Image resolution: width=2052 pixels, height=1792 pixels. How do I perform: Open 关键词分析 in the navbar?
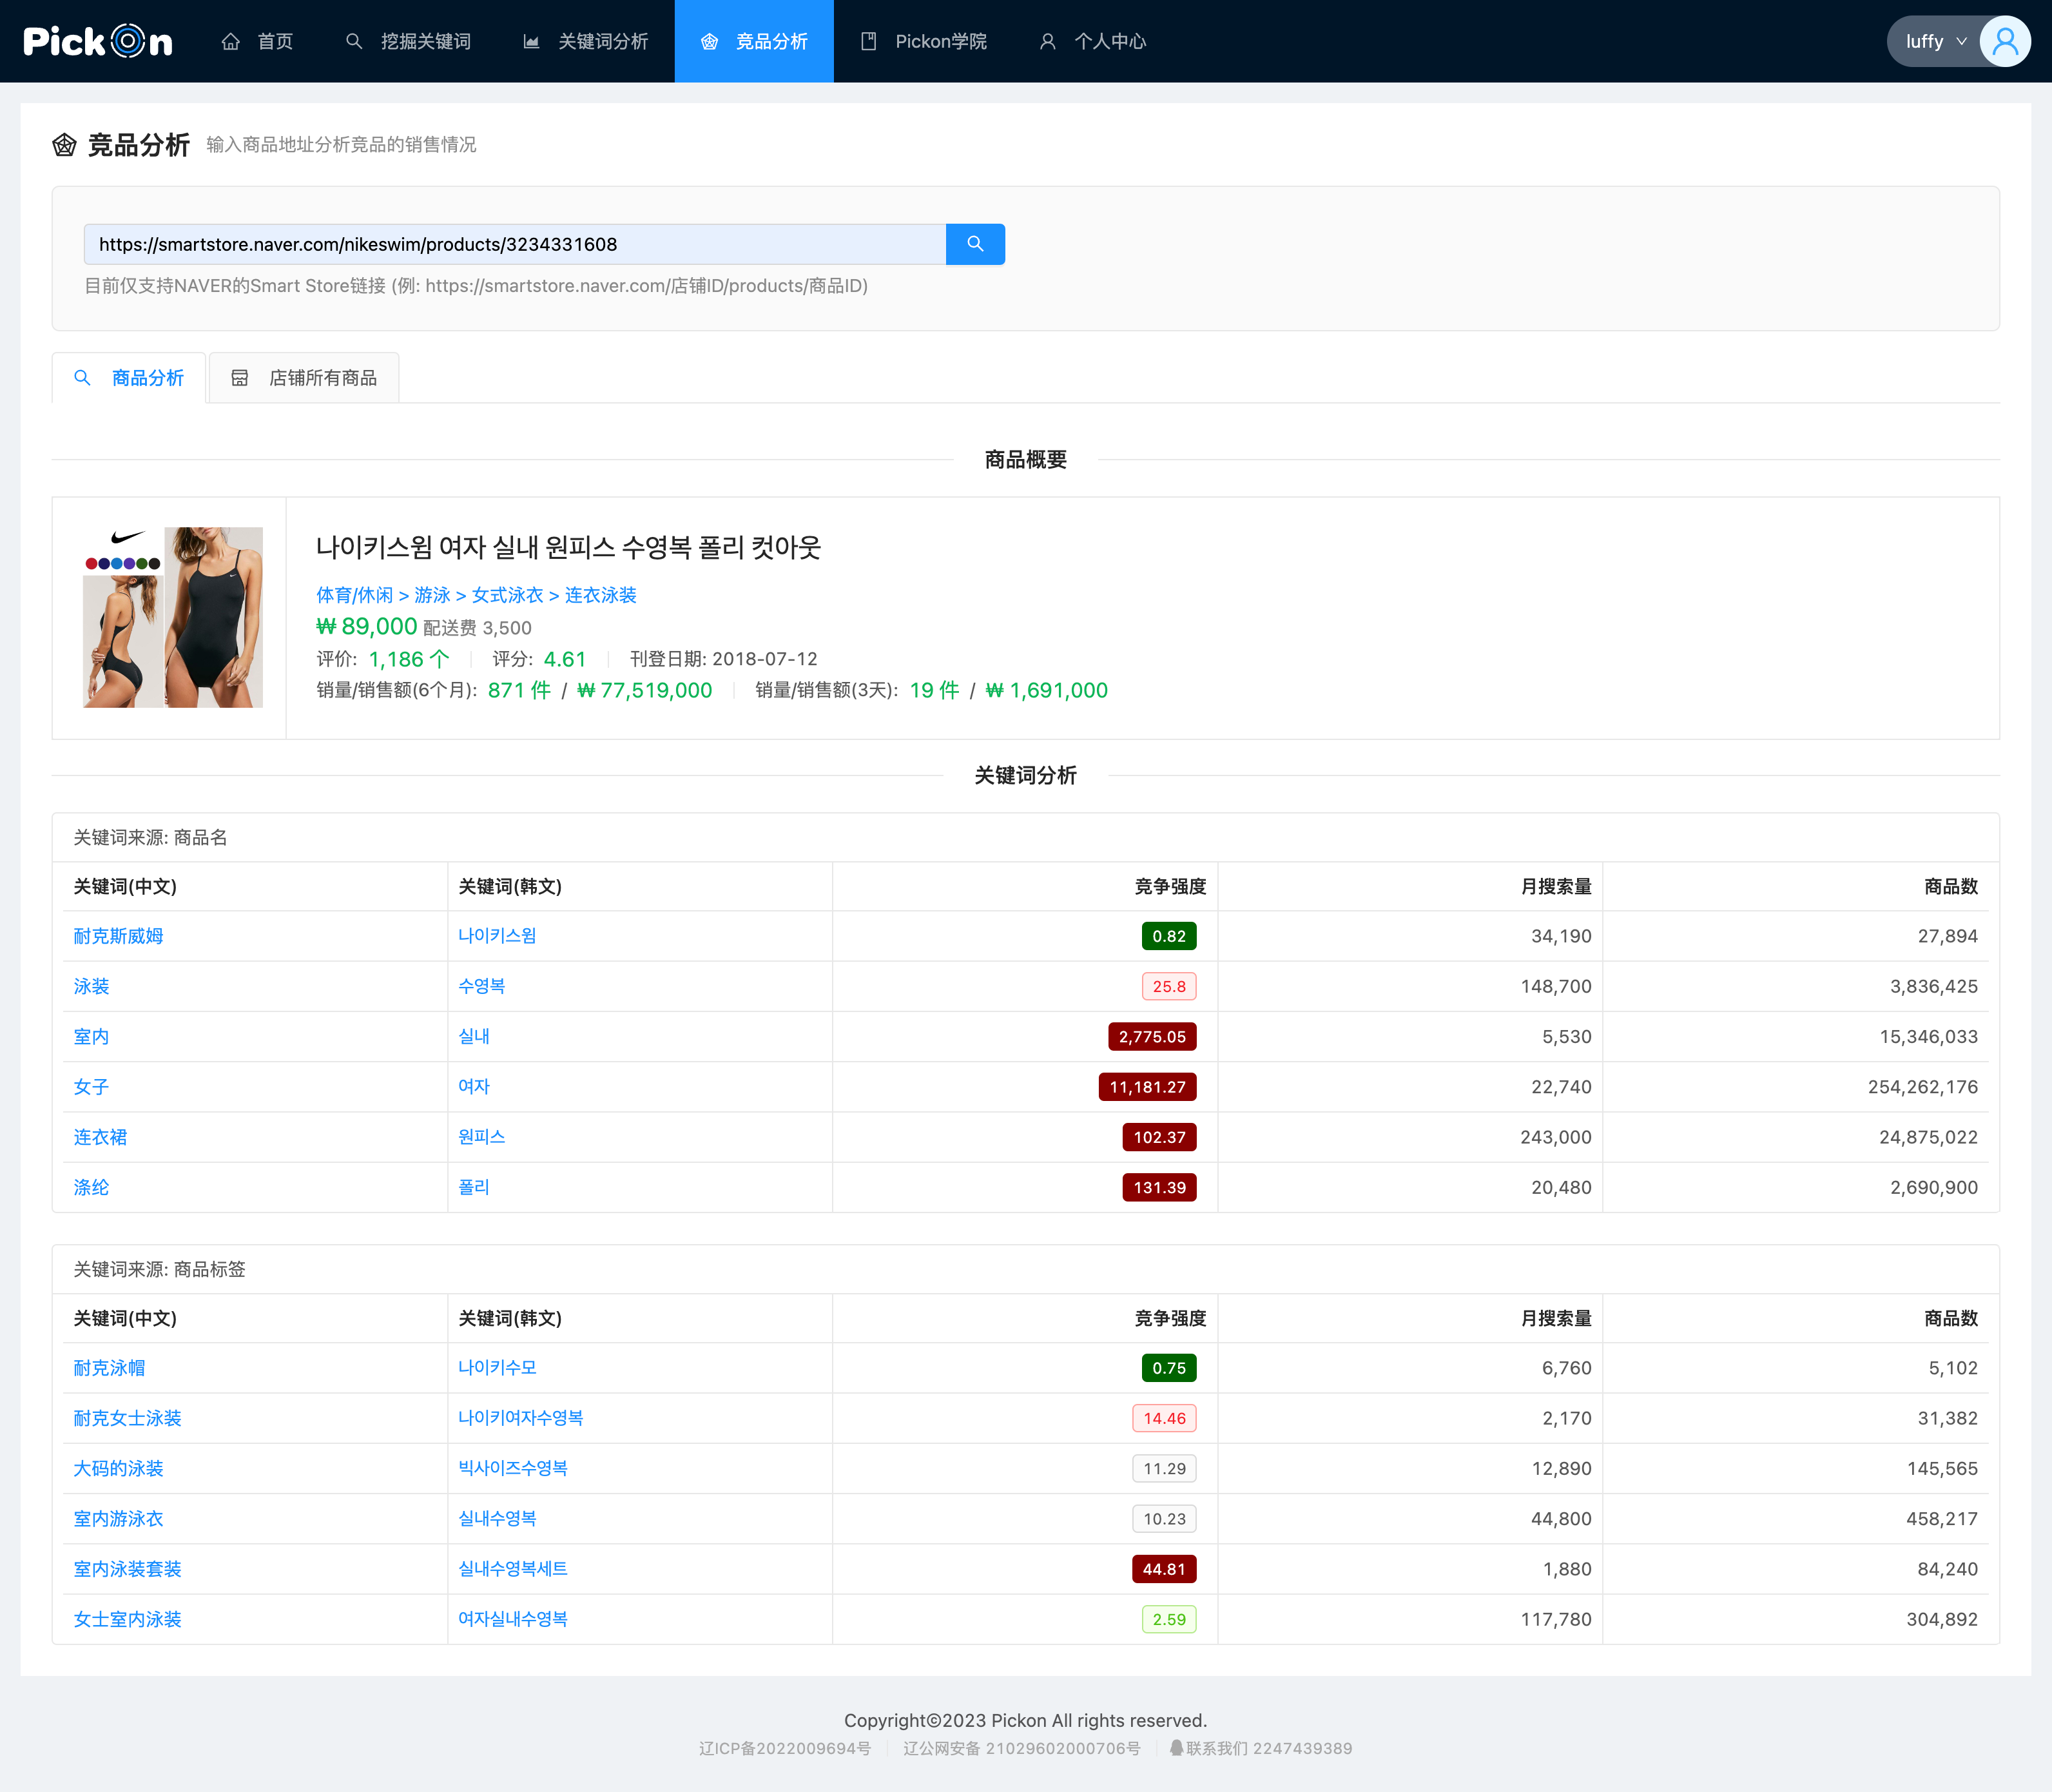coord(586,41)
